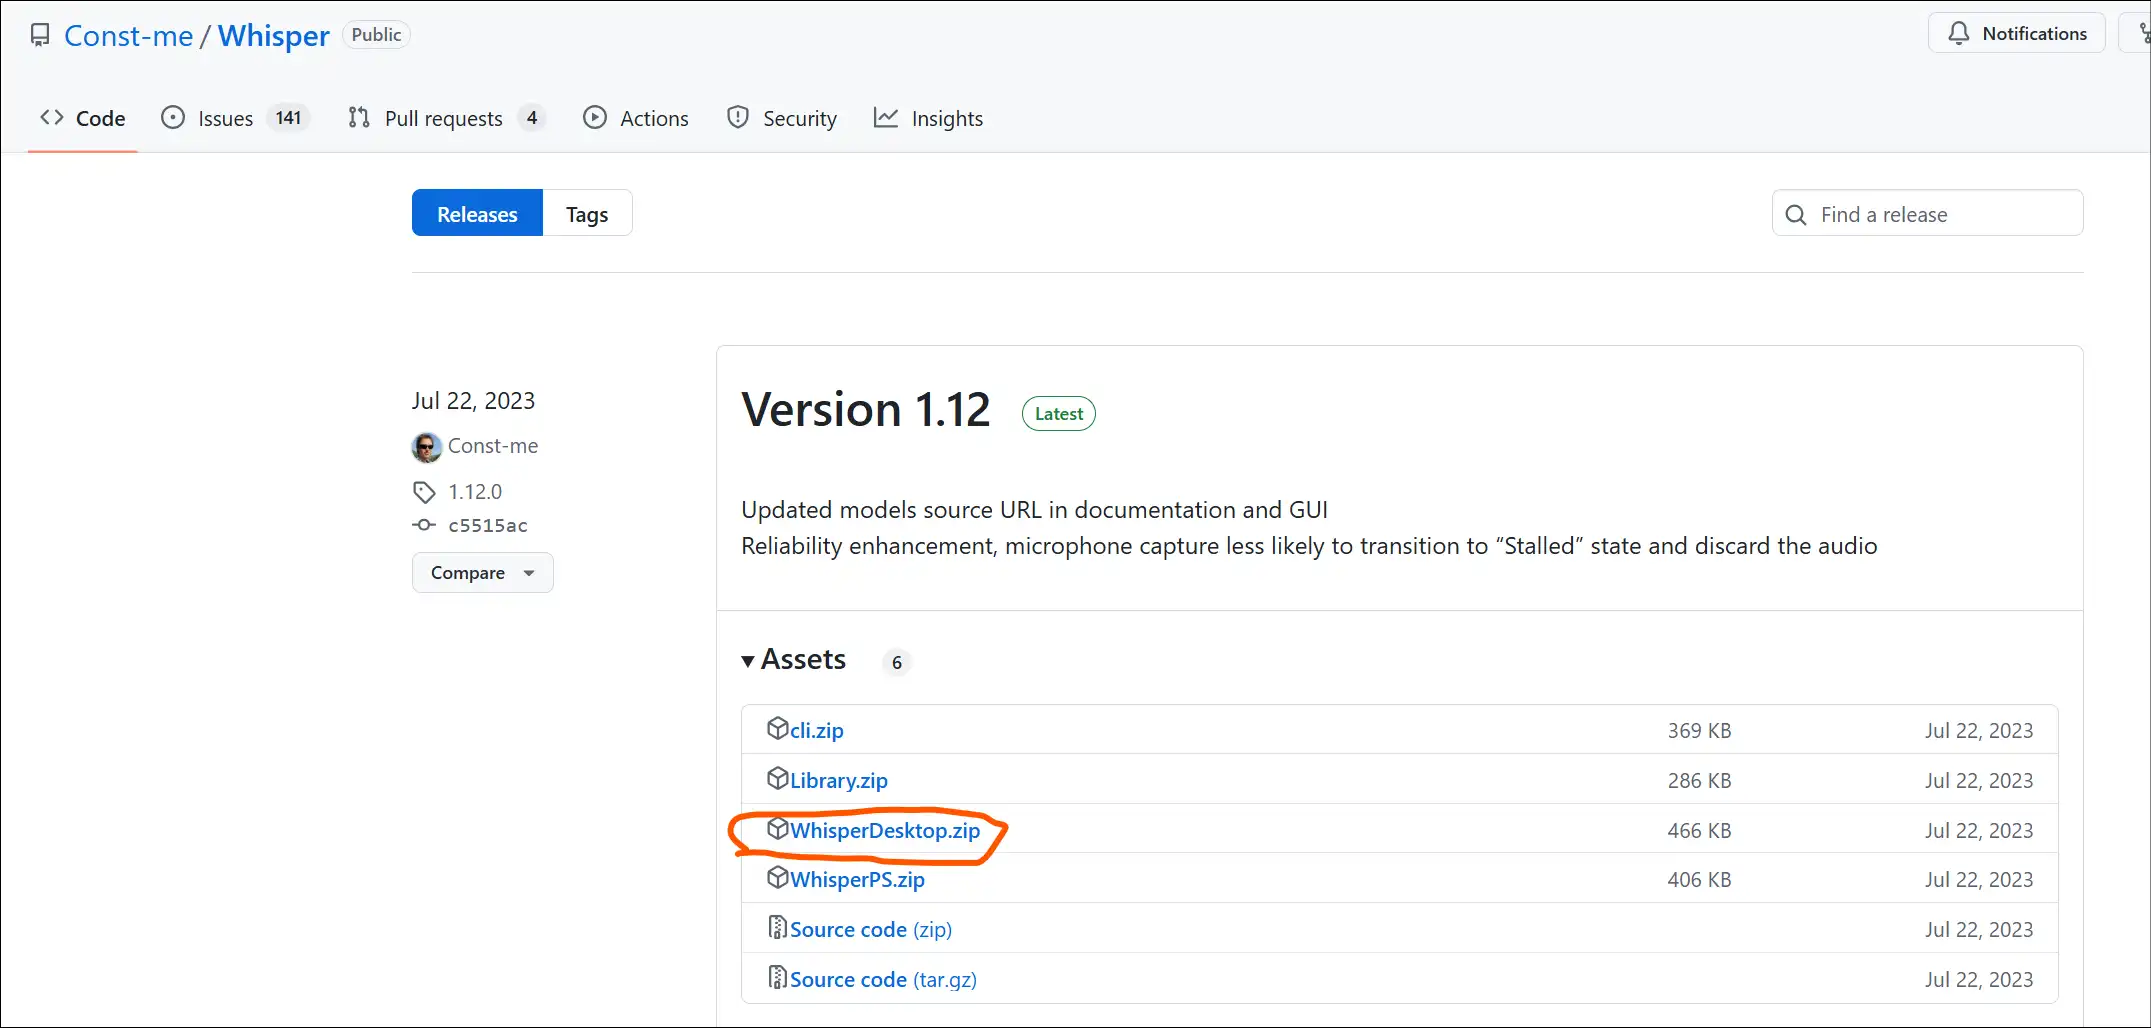Image resolution: width=2151 pixels, height=1028 pixels.
Task: Click the Public visibility label
Action: pyautogui.click(x=376, y=35)
